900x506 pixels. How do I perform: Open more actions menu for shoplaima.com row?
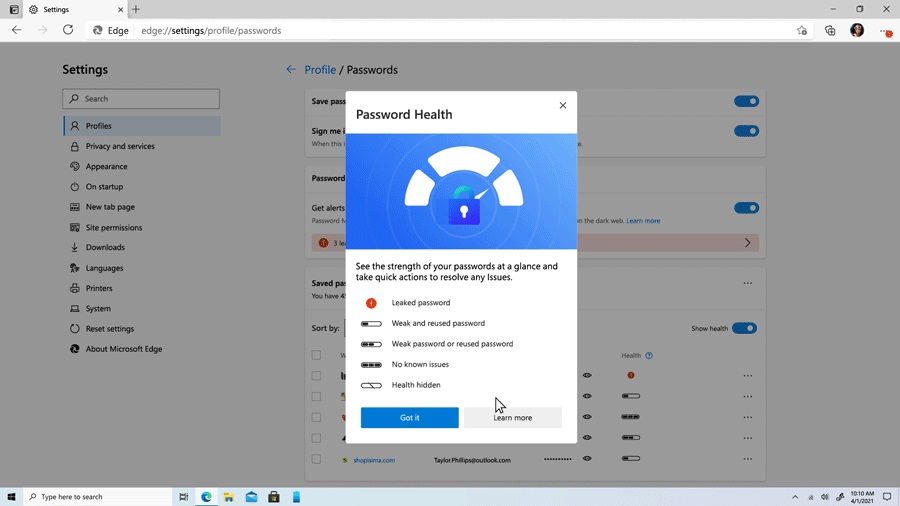747,459
